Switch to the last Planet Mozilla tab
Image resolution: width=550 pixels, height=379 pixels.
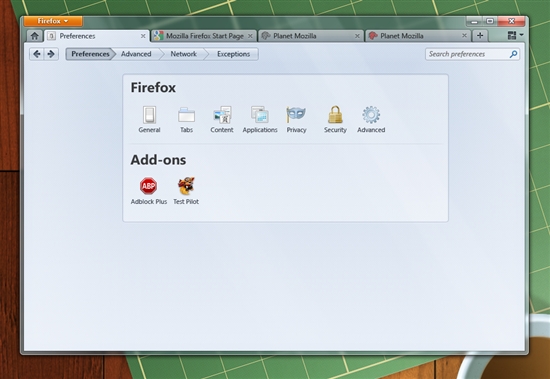point(418,36)
